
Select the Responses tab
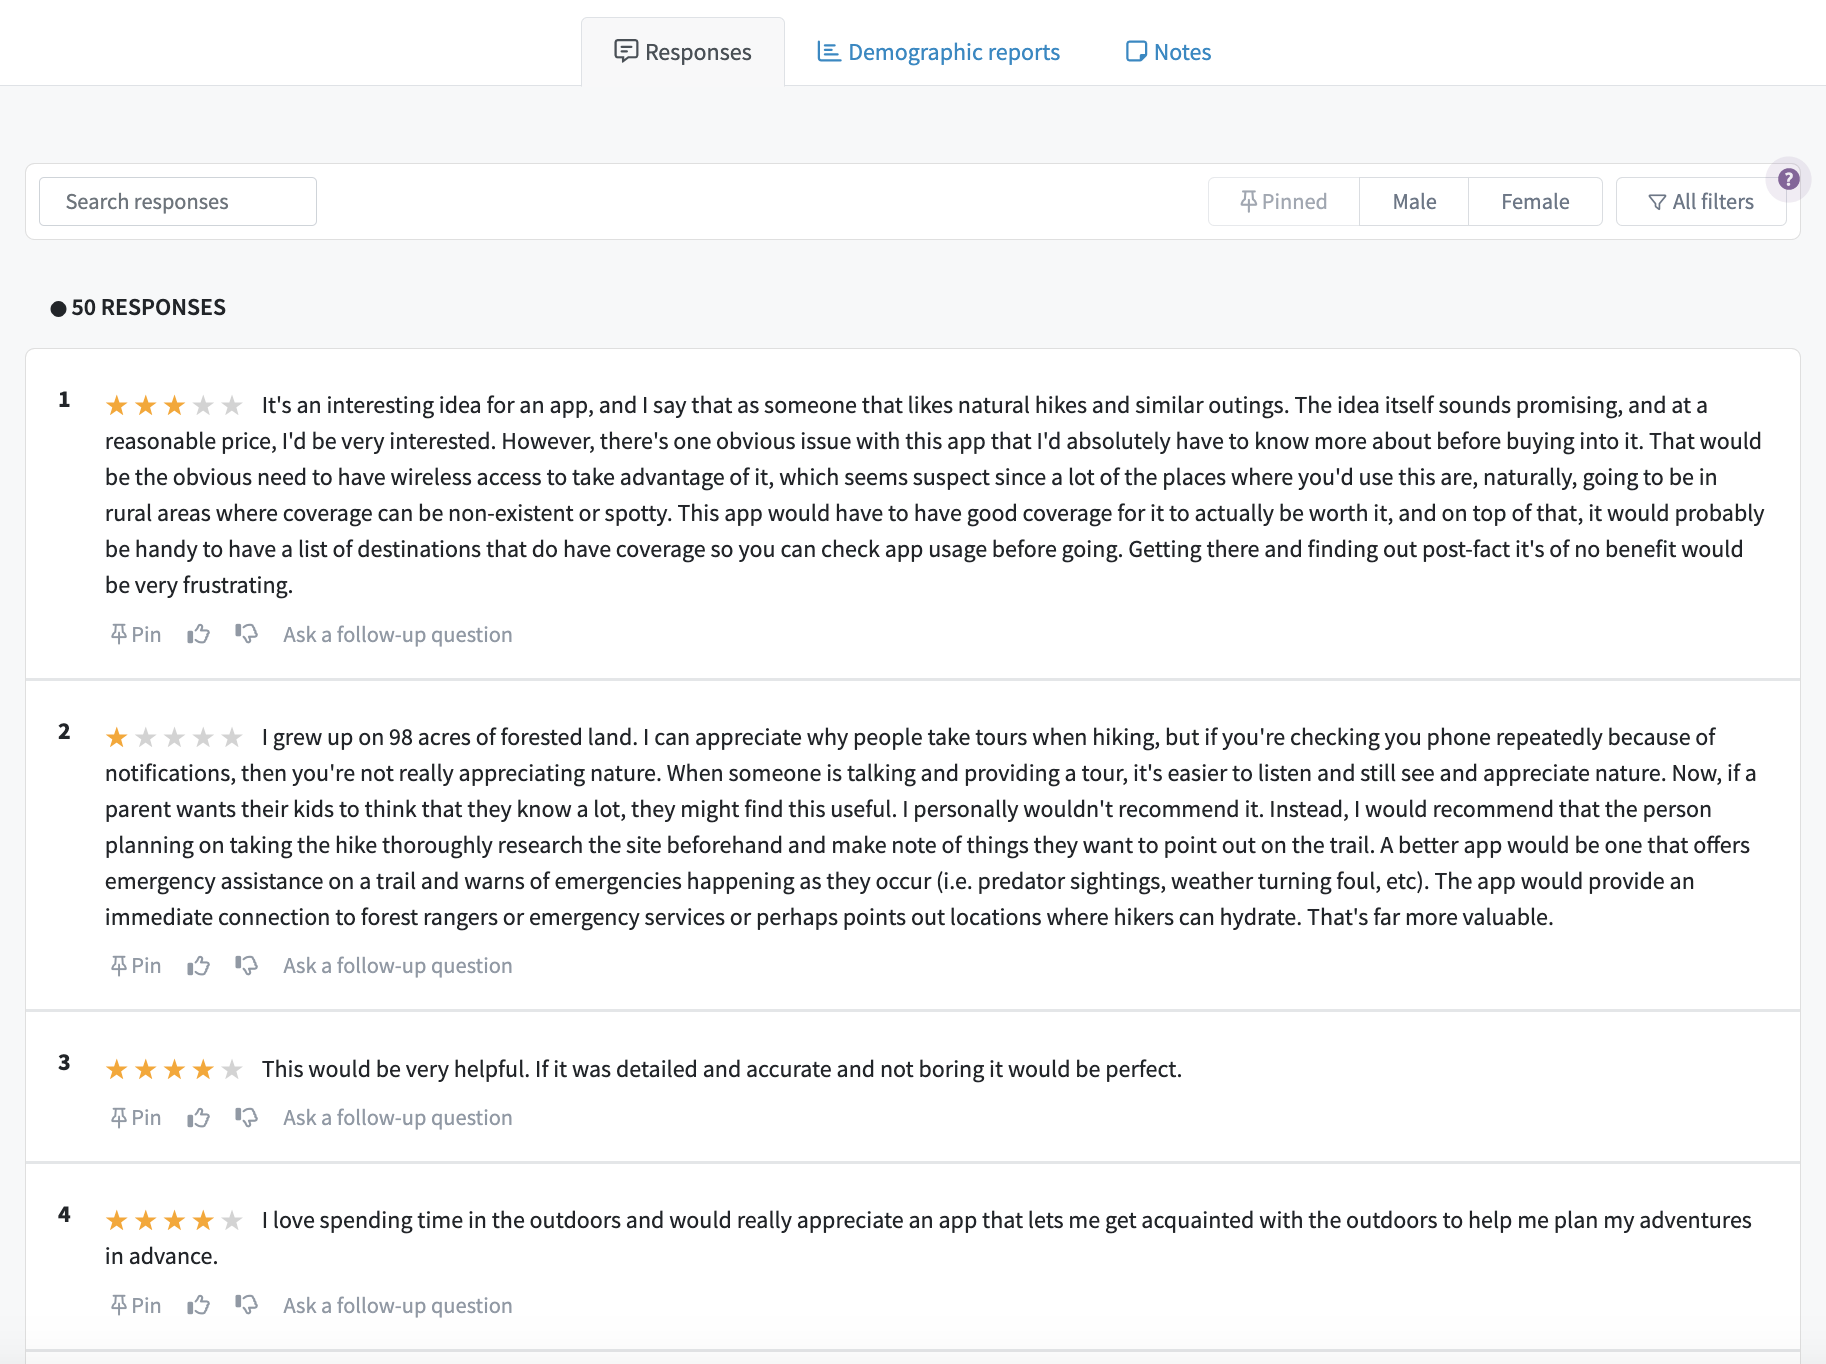point(683,52)
